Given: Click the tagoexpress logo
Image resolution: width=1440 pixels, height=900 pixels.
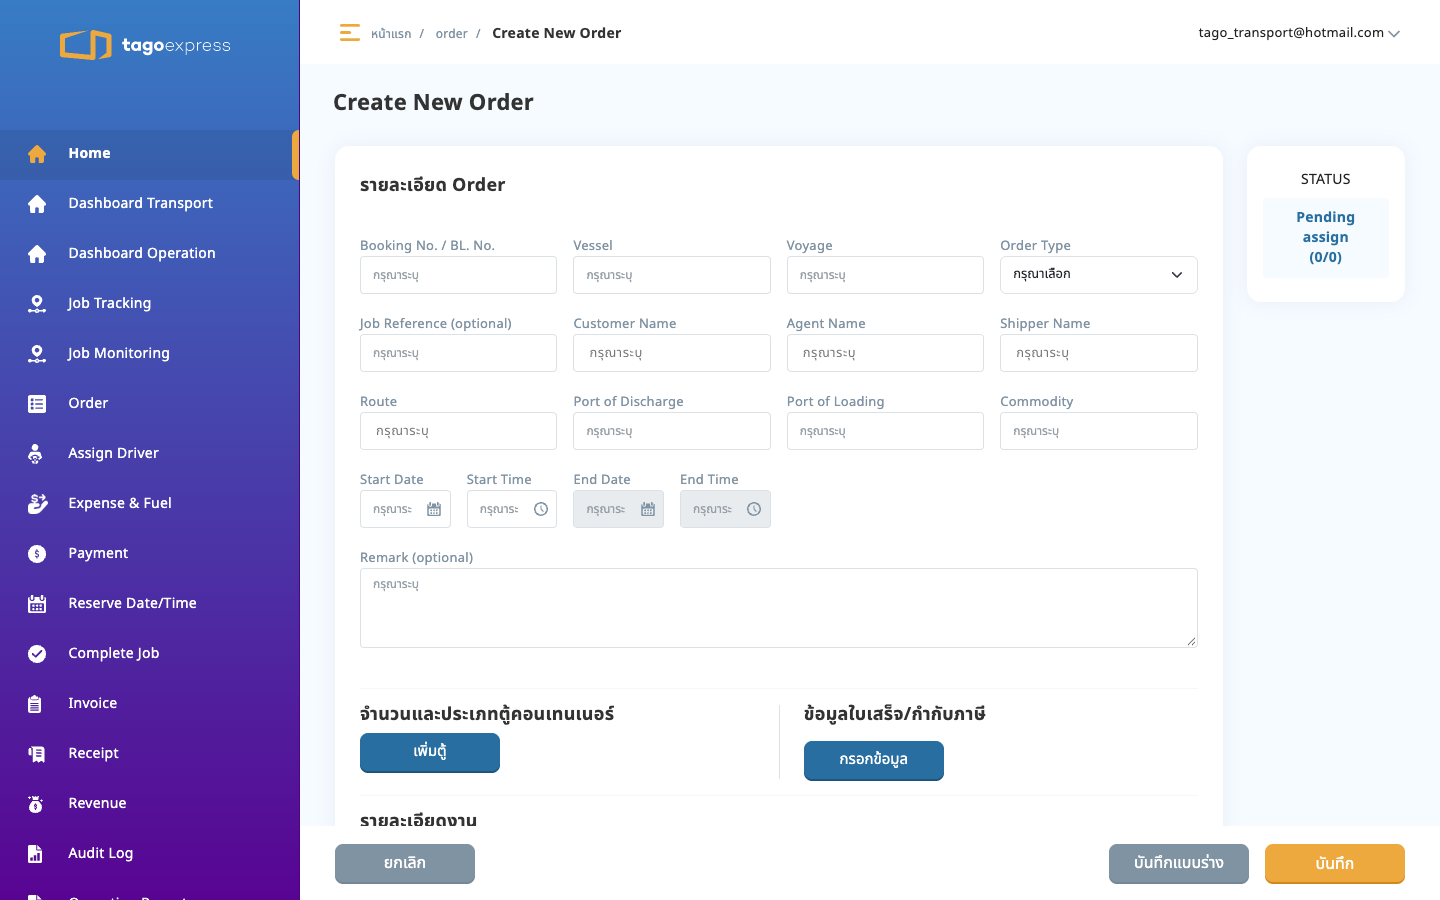Looking at the screenshot, I should tap(145, 45).
